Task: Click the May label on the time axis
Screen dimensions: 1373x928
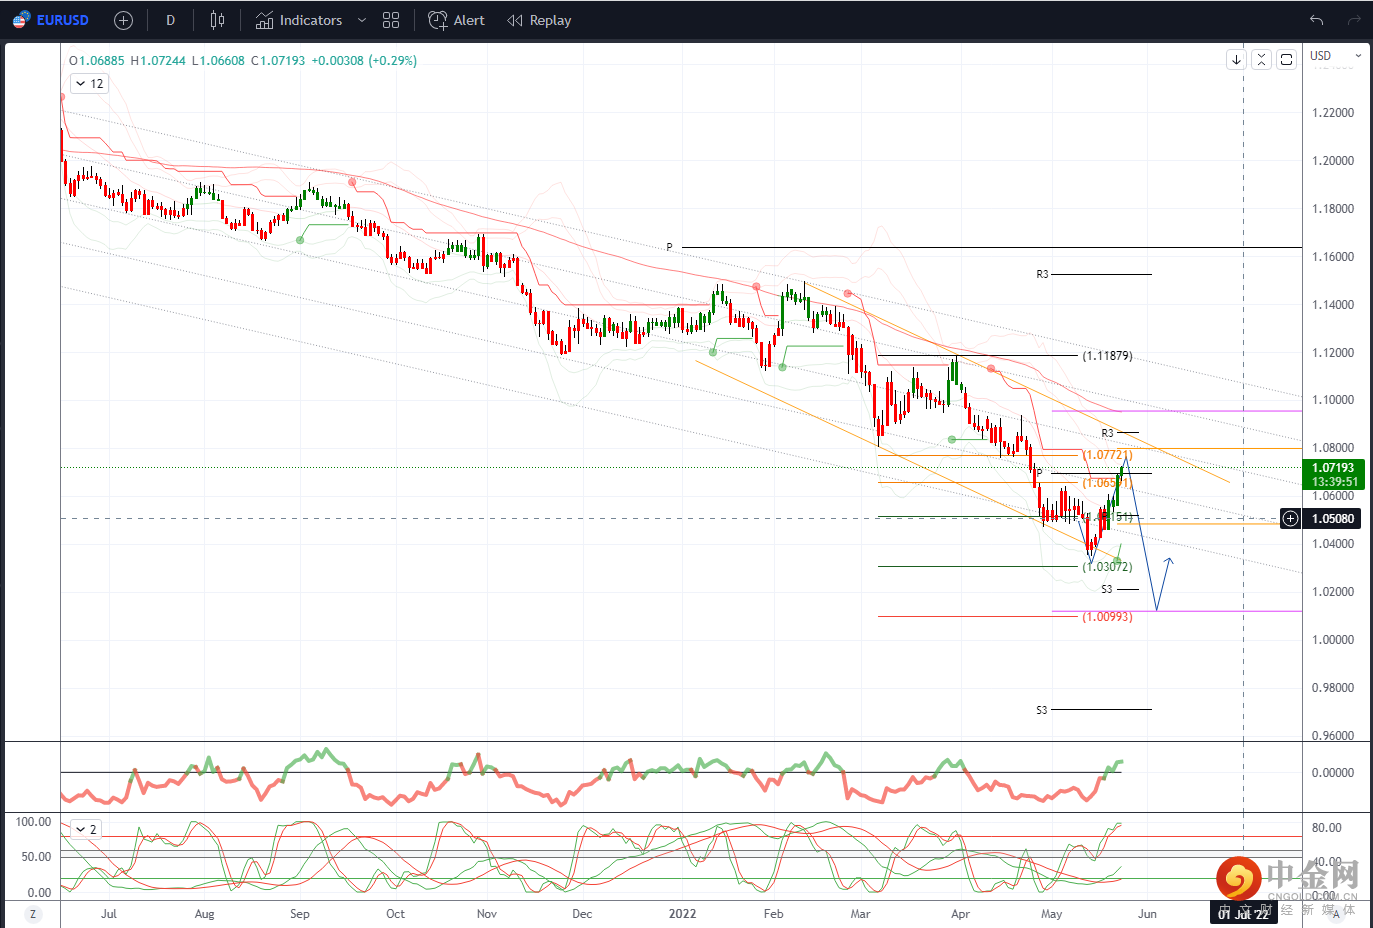Action: pyautogui.click(x=1051, y=914)
